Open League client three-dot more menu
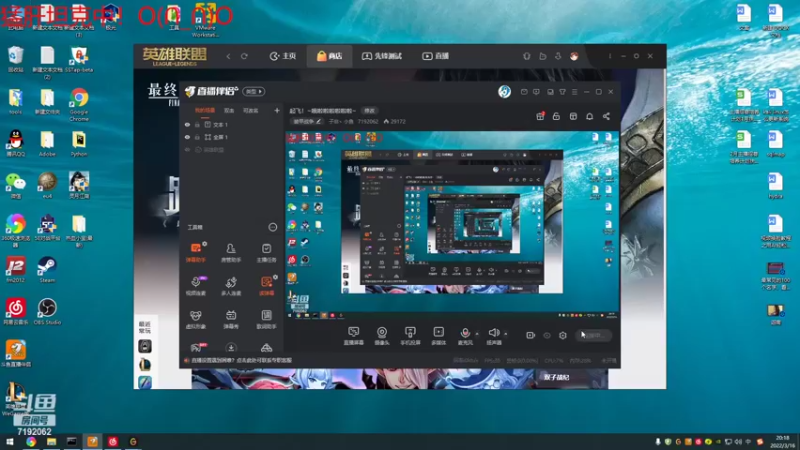800x450 pixels. [610, 56]
